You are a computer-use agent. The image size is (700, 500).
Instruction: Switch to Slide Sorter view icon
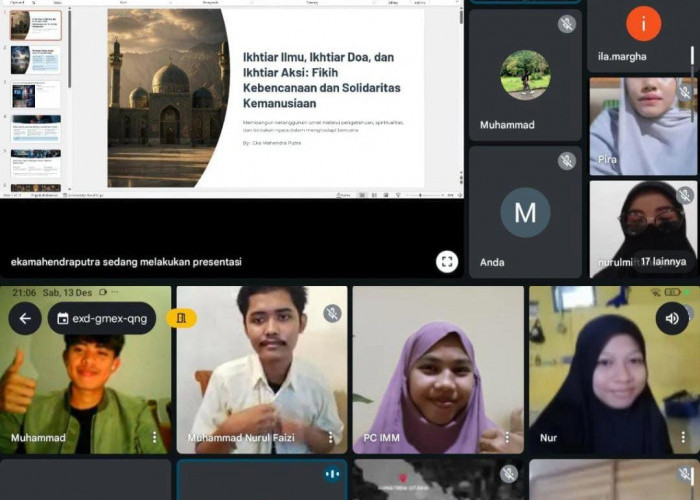pyautogui.click(x=374, y=195)
